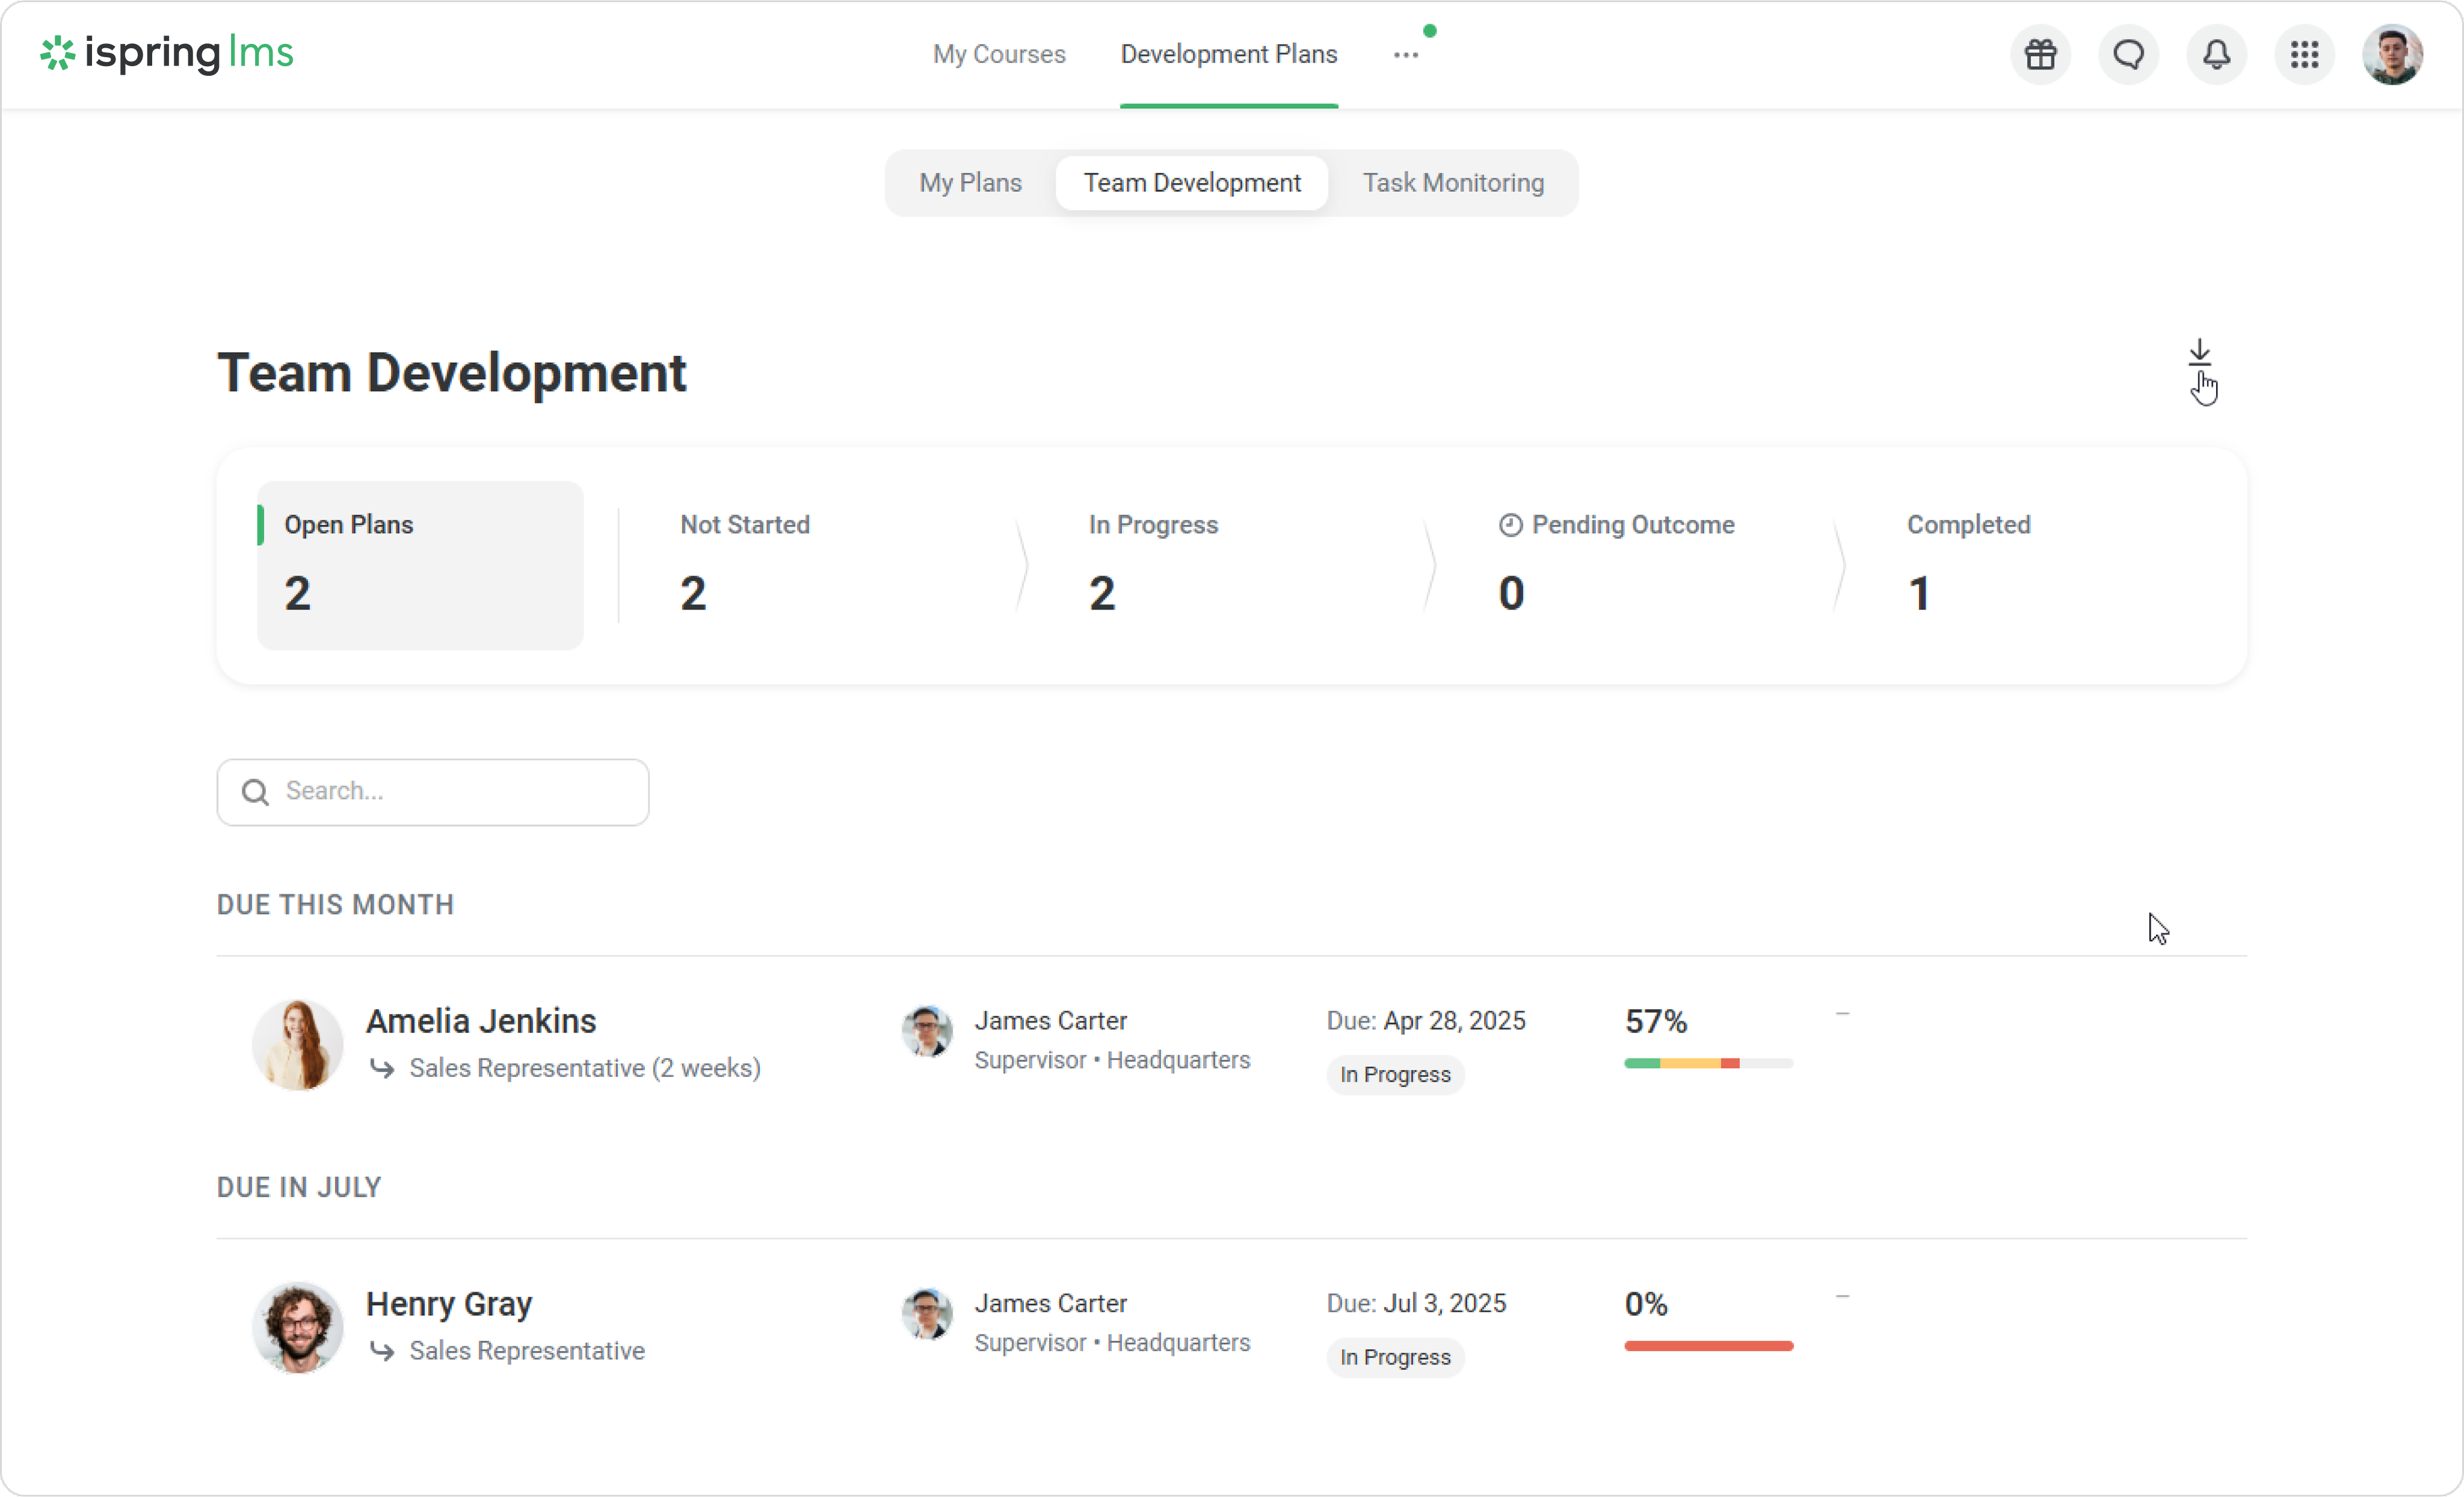Viewport: 2464px width, 1497px height.
Task: Switch to the Task Monitoring view
Action: [x=1452, y=183]
